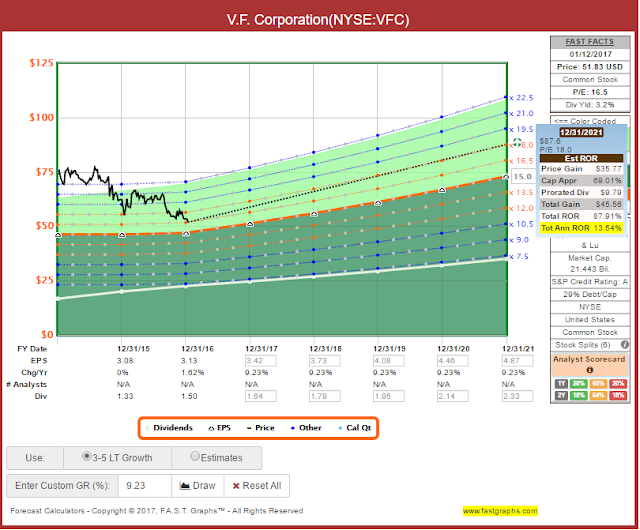This screenshot has height=530, width=640.
Task: Open the Stock Splits info icon
Action: (x=624, y=345)
